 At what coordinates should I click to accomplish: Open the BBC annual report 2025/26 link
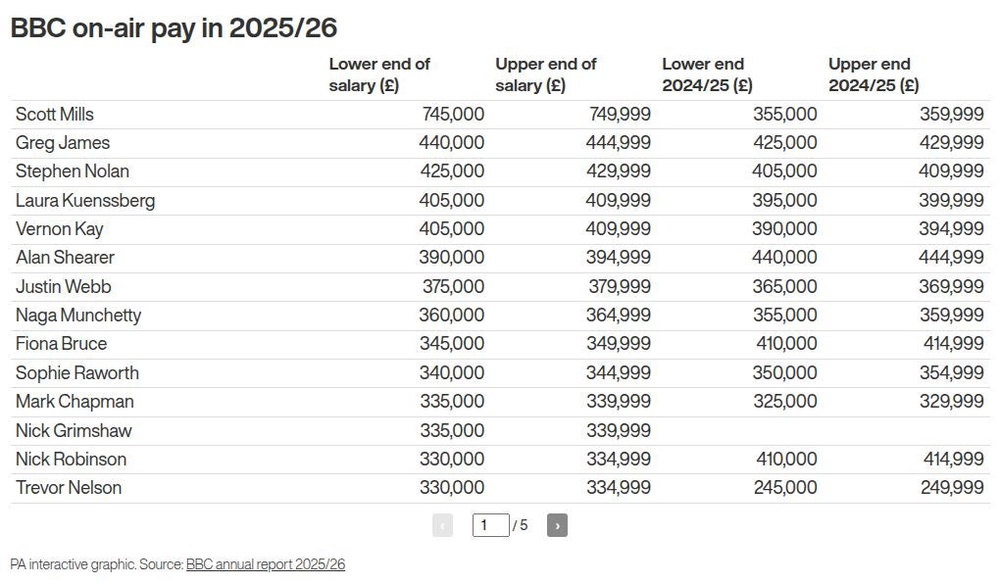tap(265, 564)
